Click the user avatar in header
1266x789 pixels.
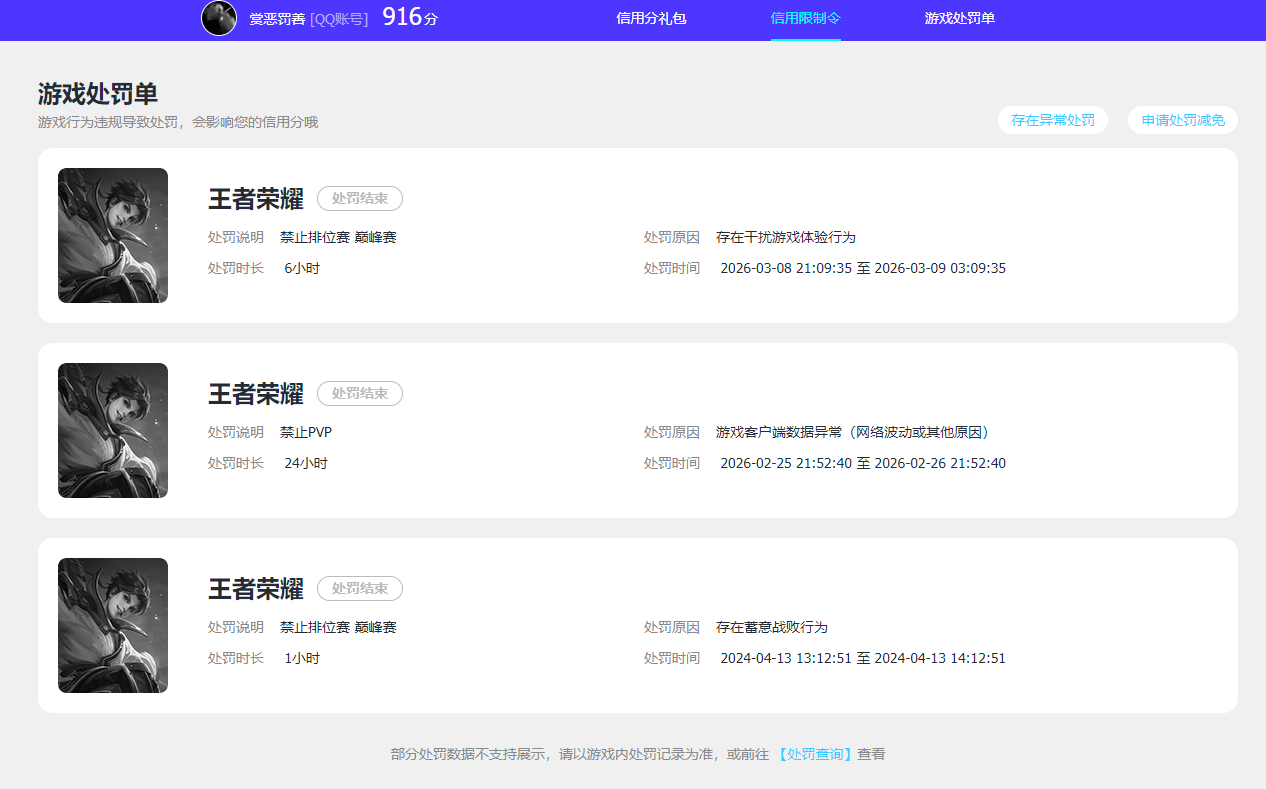219,18
